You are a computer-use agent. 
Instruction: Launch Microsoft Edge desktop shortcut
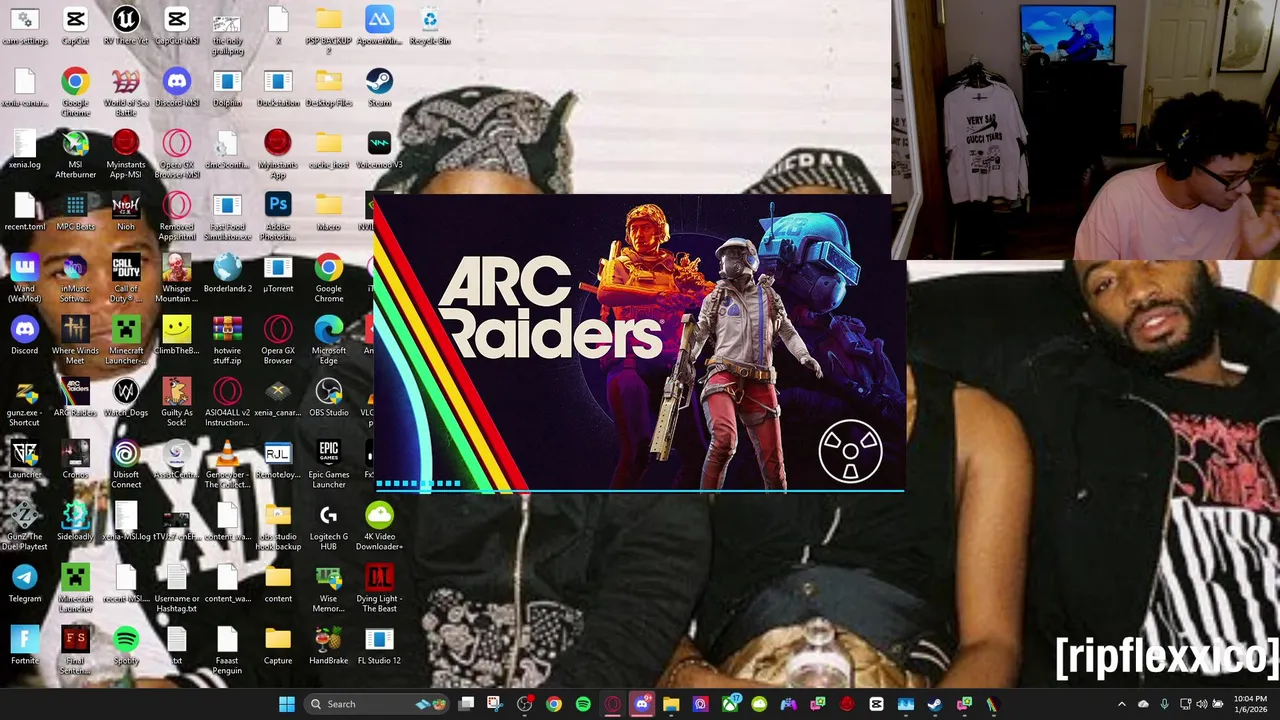coord(329,340)
